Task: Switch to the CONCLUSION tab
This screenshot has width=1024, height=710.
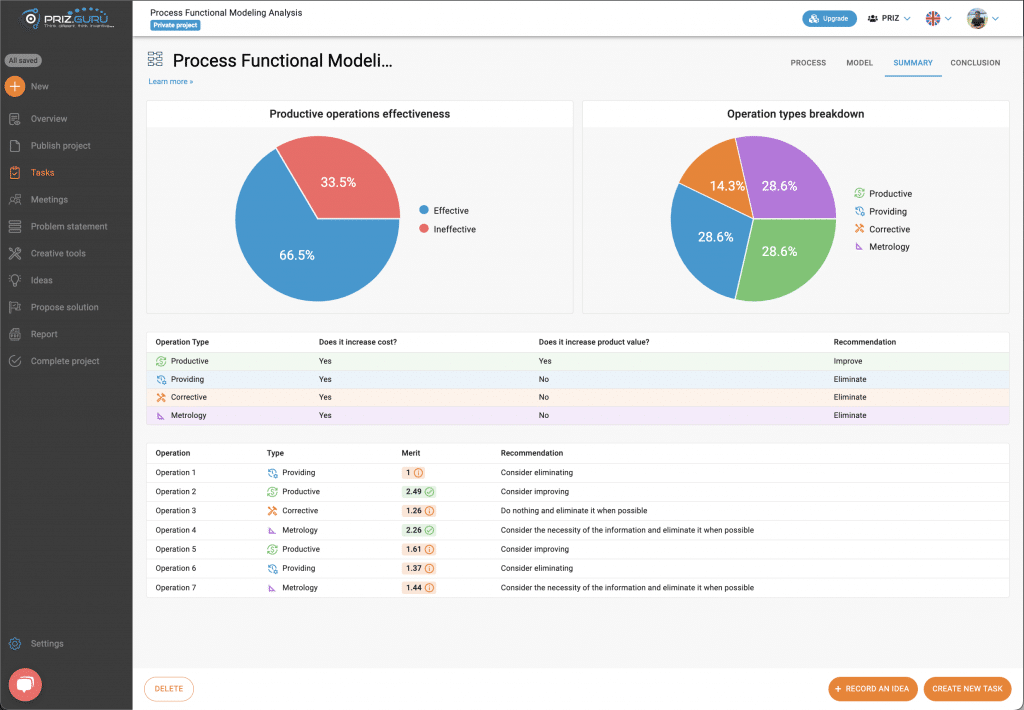Action: click(x=975, y=63)
